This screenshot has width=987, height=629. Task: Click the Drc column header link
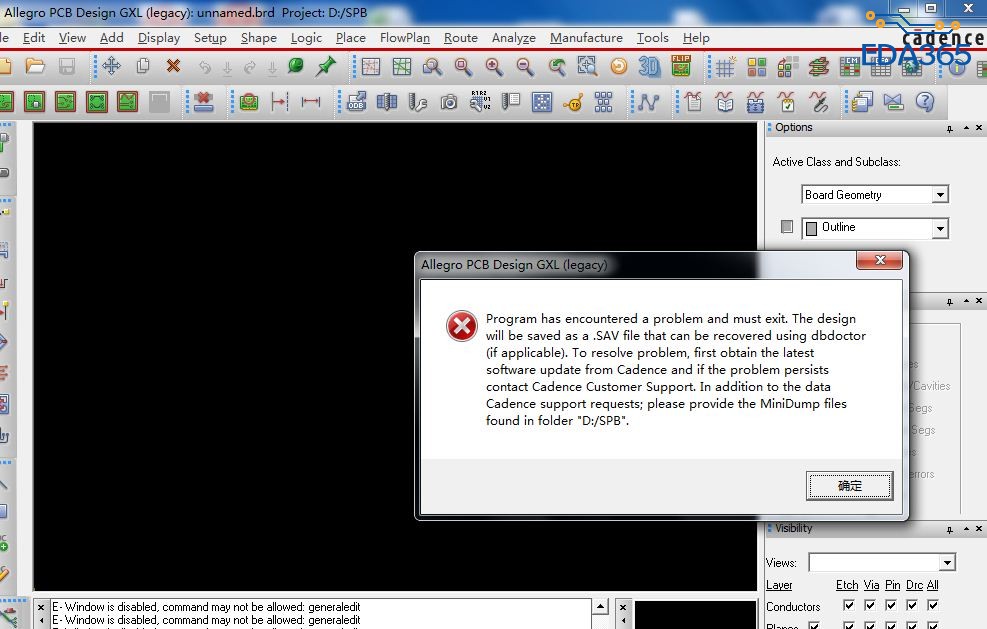915,585
